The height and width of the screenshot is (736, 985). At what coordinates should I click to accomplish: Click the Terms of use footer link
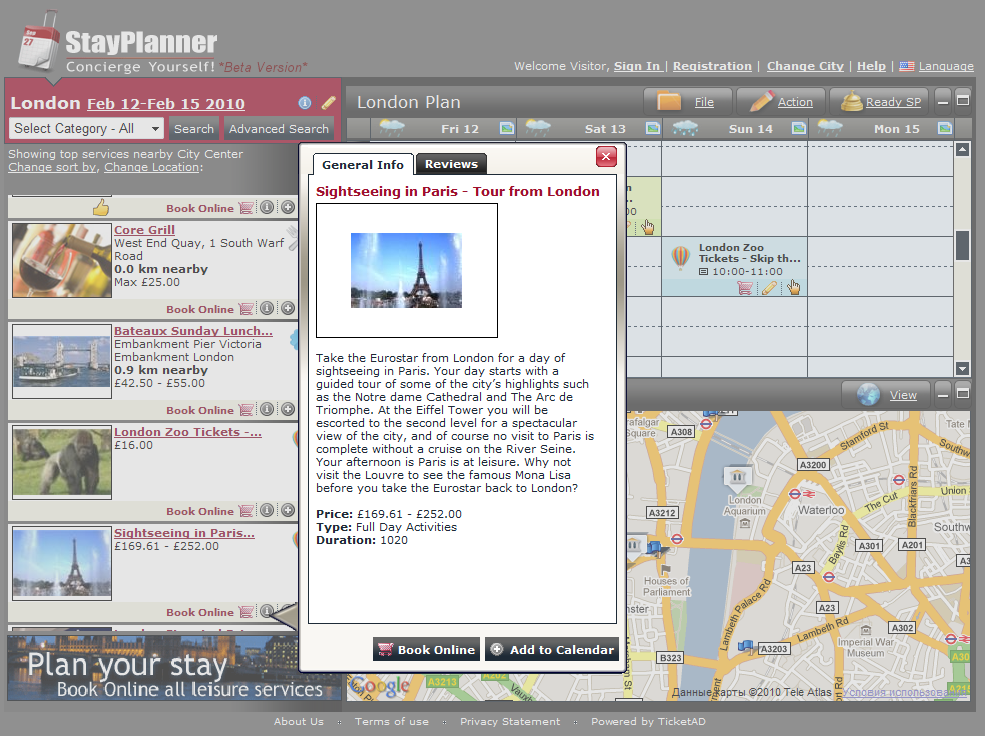click(391, 722)
